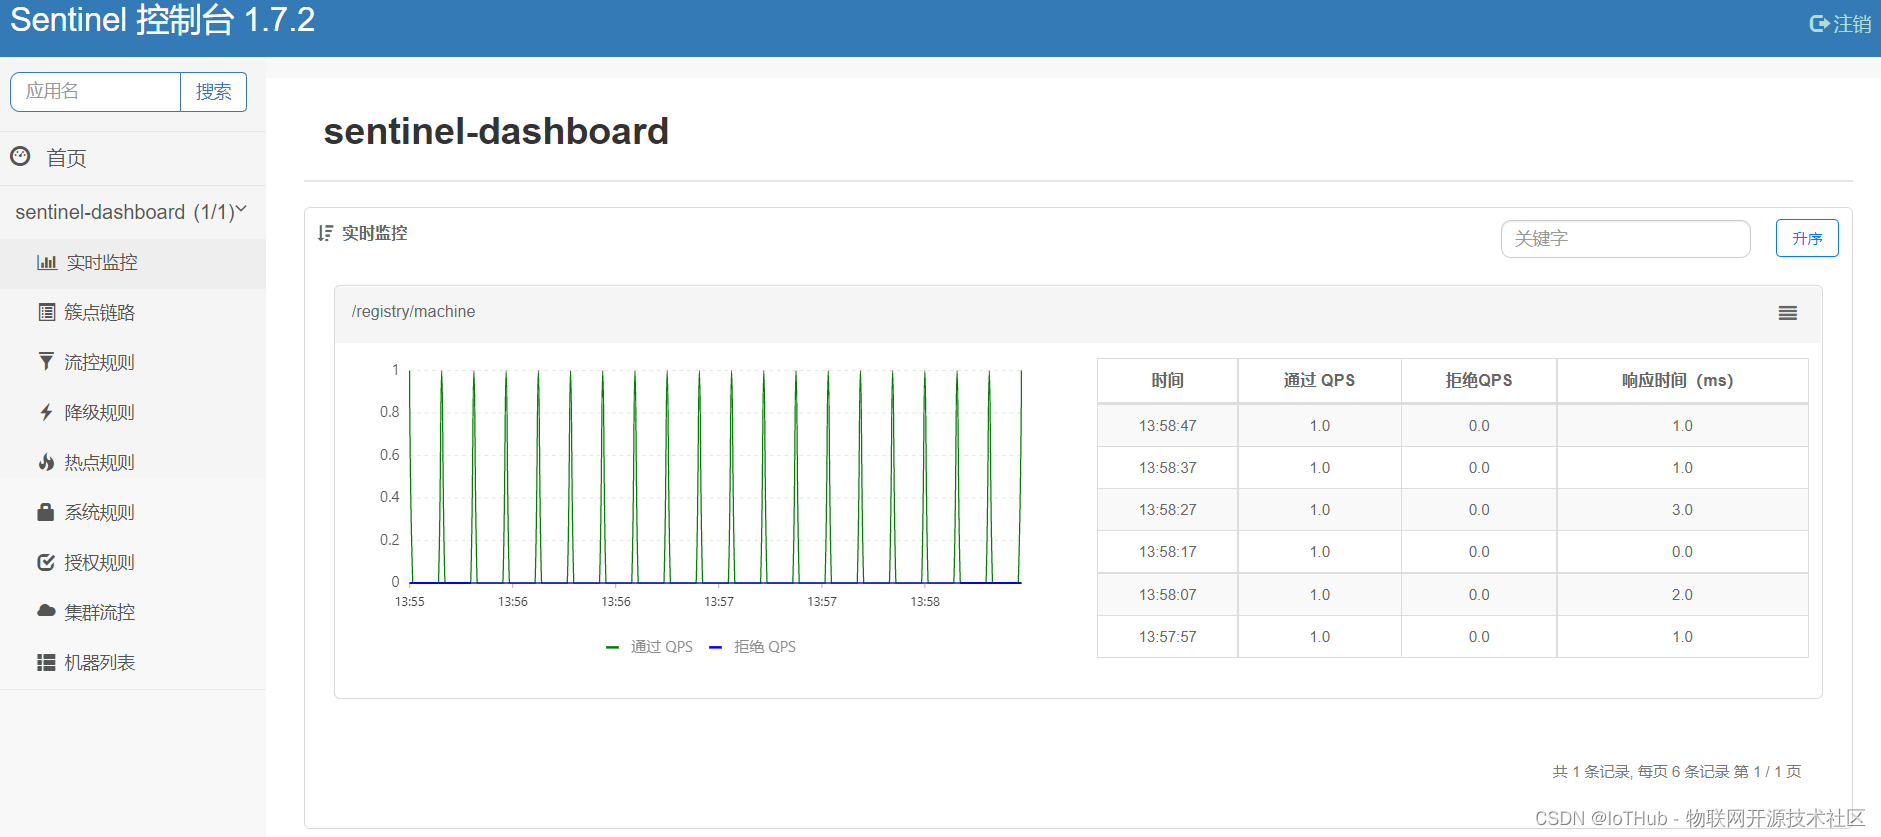1881x837 pixels.
Task: Select the 13:58:47 time cell
Action: point(1167,426)
